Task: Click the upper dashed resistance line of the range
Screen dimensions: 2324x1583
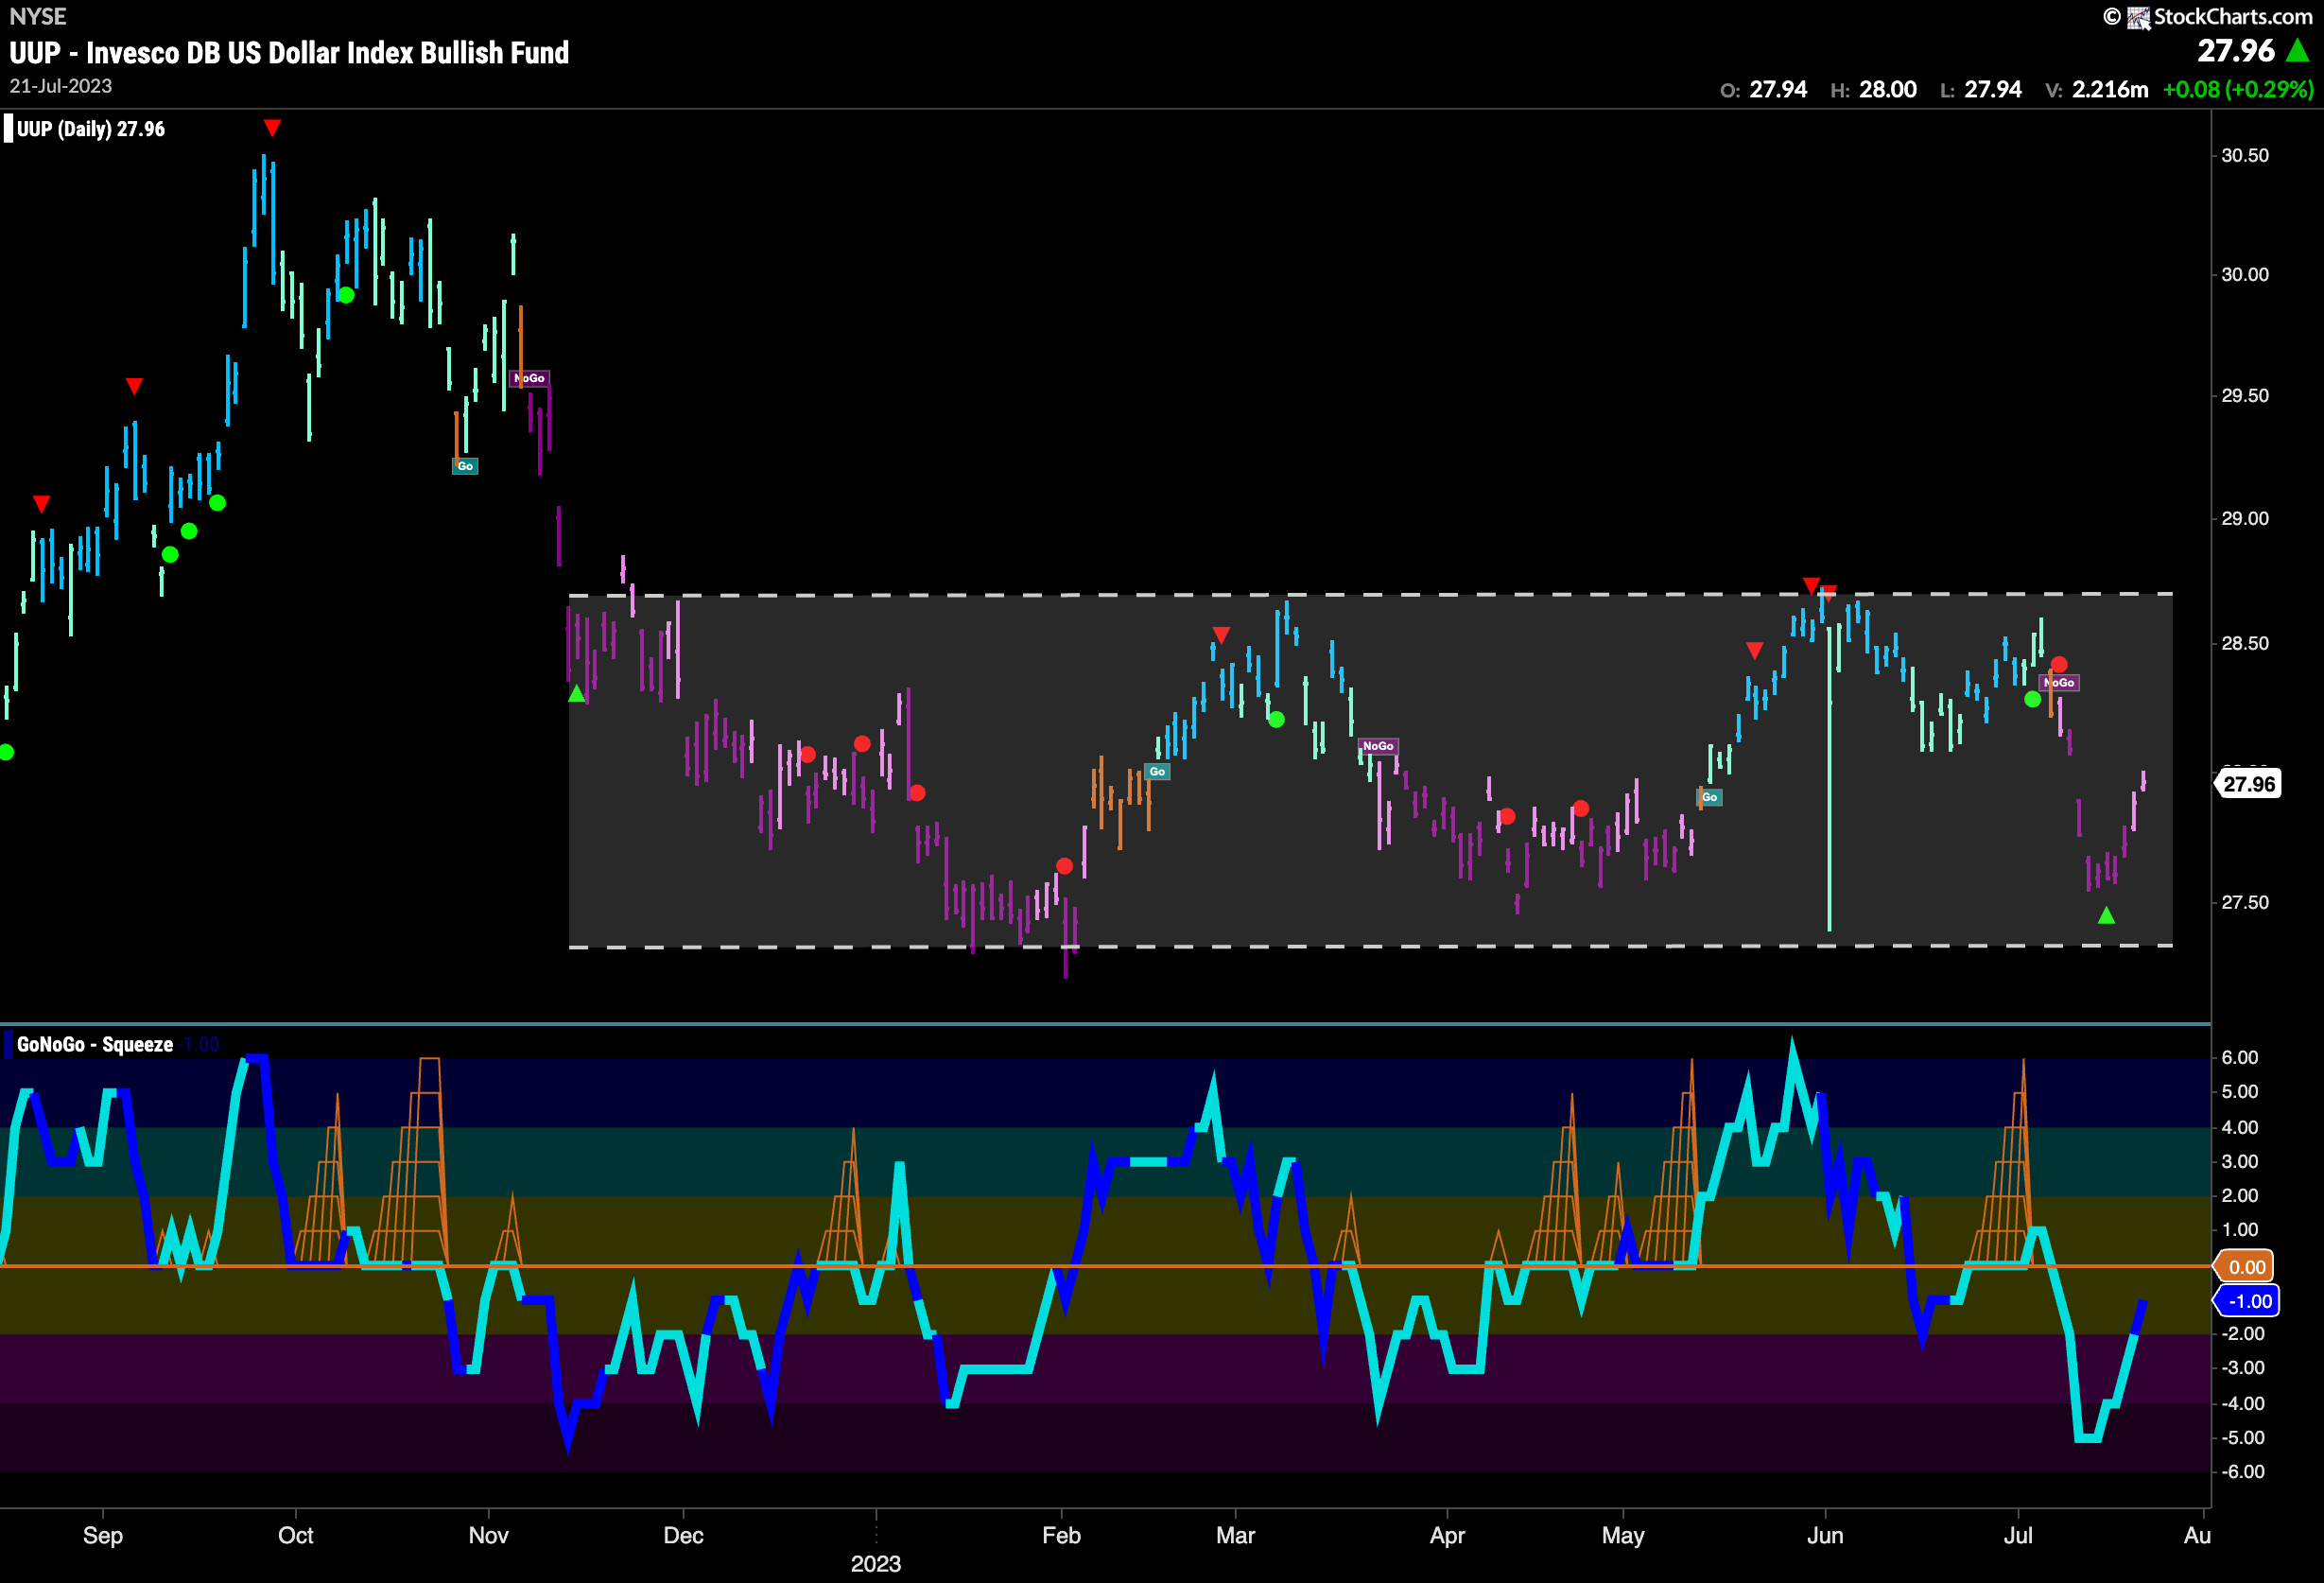Action: 1370,595
